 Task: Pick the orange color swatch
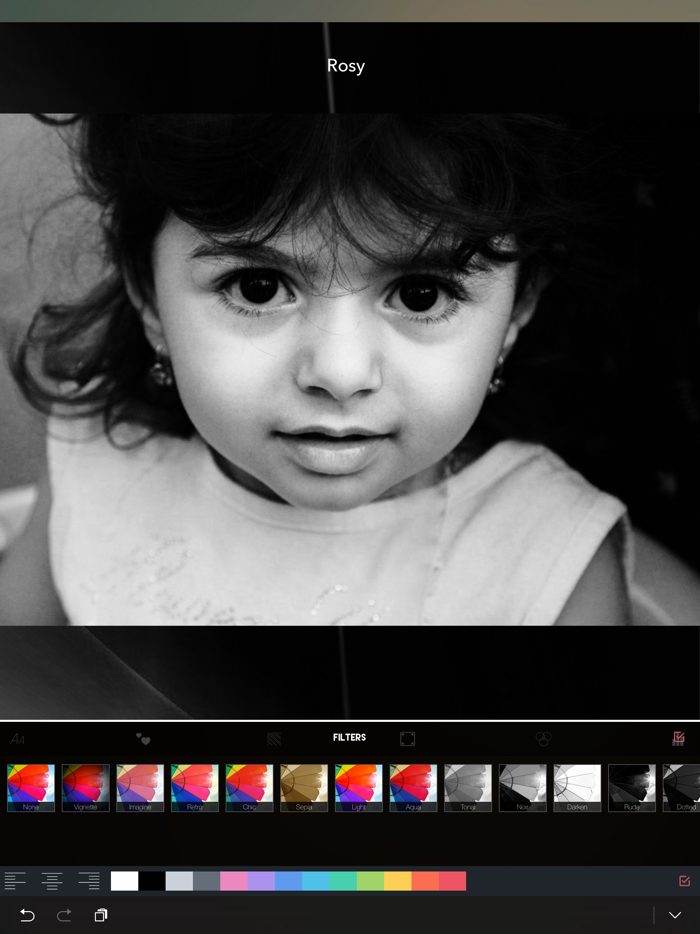tap(425, 881)
